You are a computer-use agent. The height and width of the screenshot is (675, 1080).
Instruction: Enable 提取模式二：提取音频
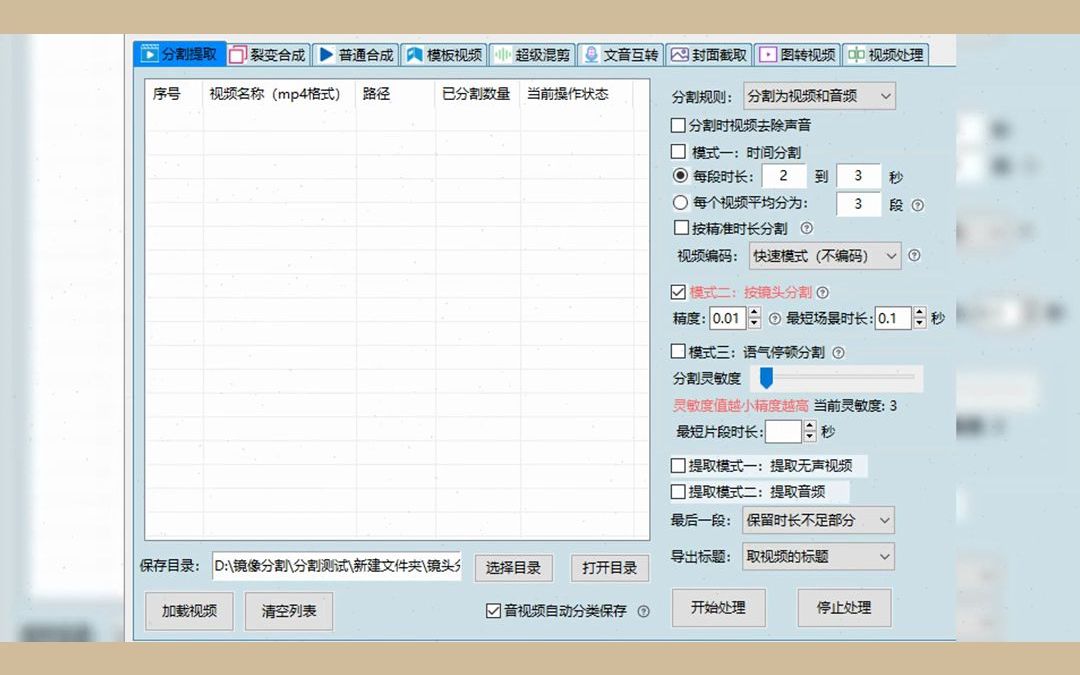click(677, 490)
